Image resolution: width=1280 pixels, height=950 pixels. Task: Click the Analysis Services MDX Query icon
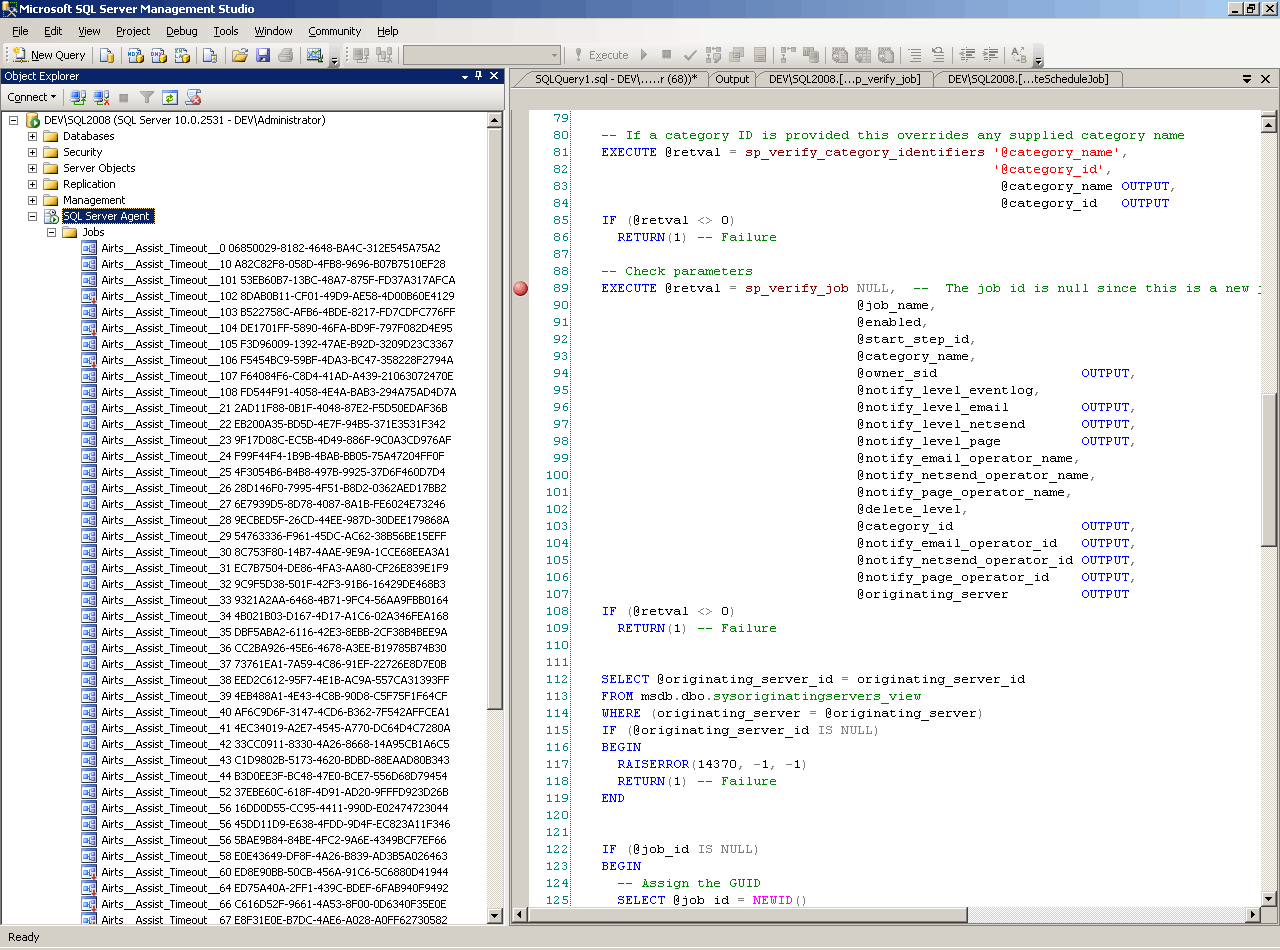click(x=135, y=56)
